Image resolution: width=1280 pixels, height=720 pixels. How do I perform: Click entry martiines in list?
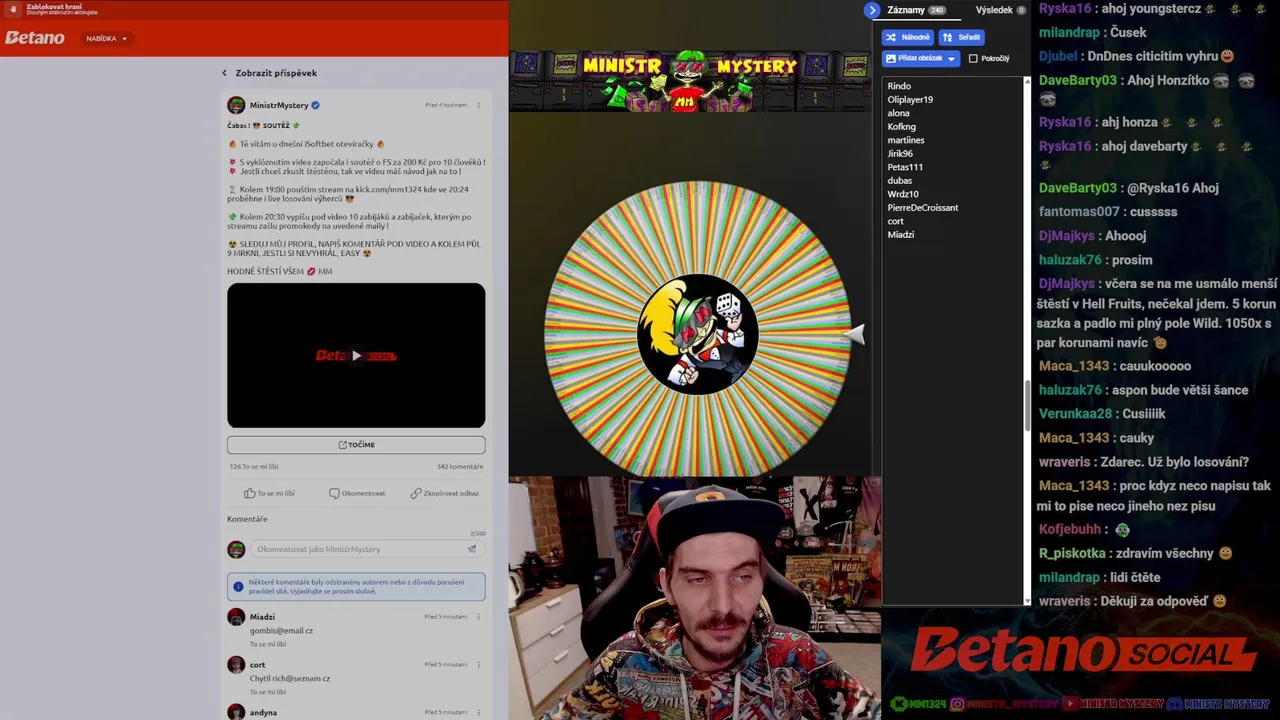[x=906, y=140]
